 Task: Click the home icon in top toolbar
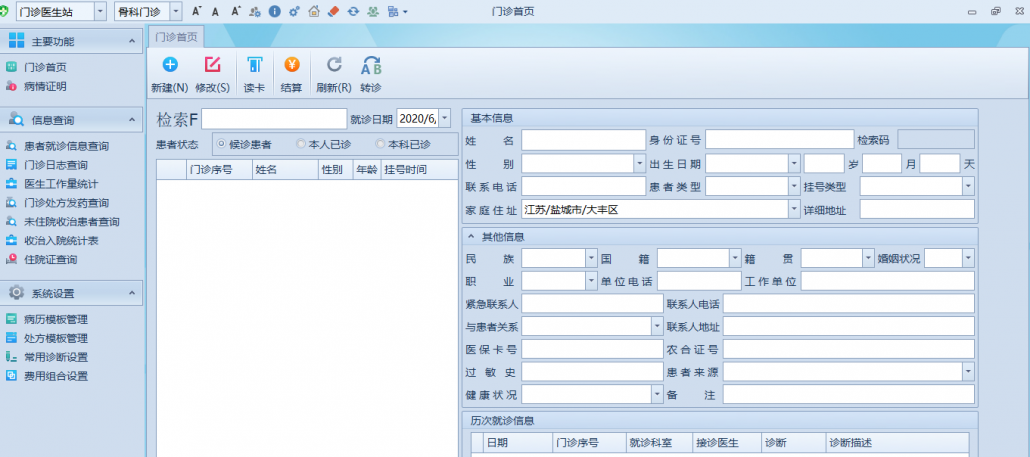314,11
